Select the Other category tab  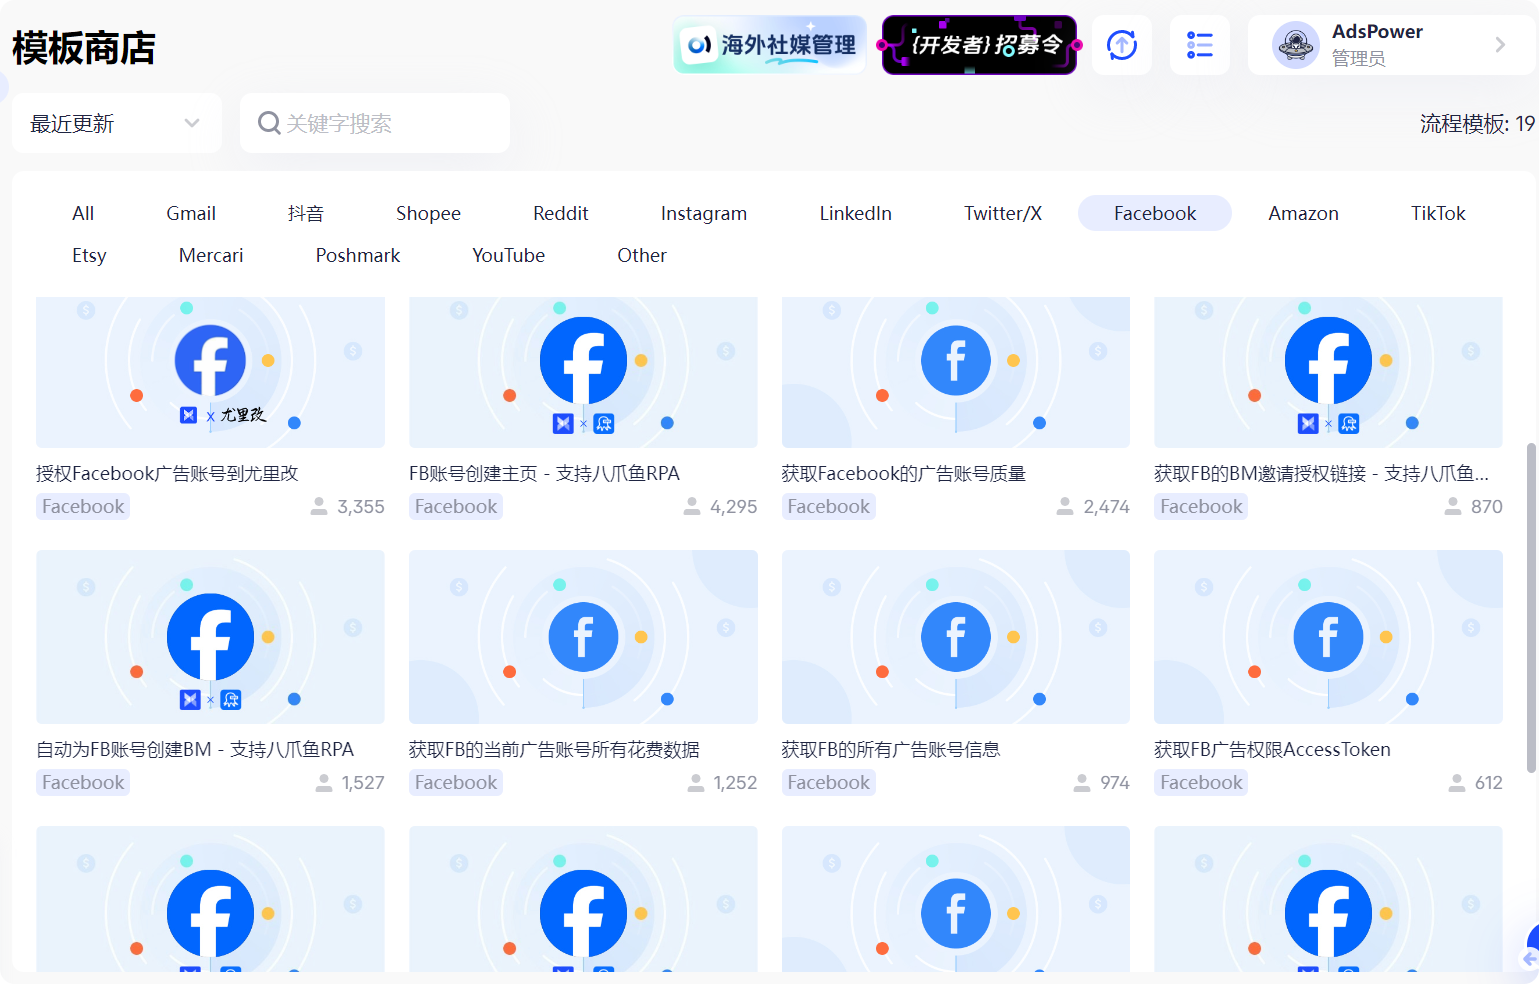[641, 255]
